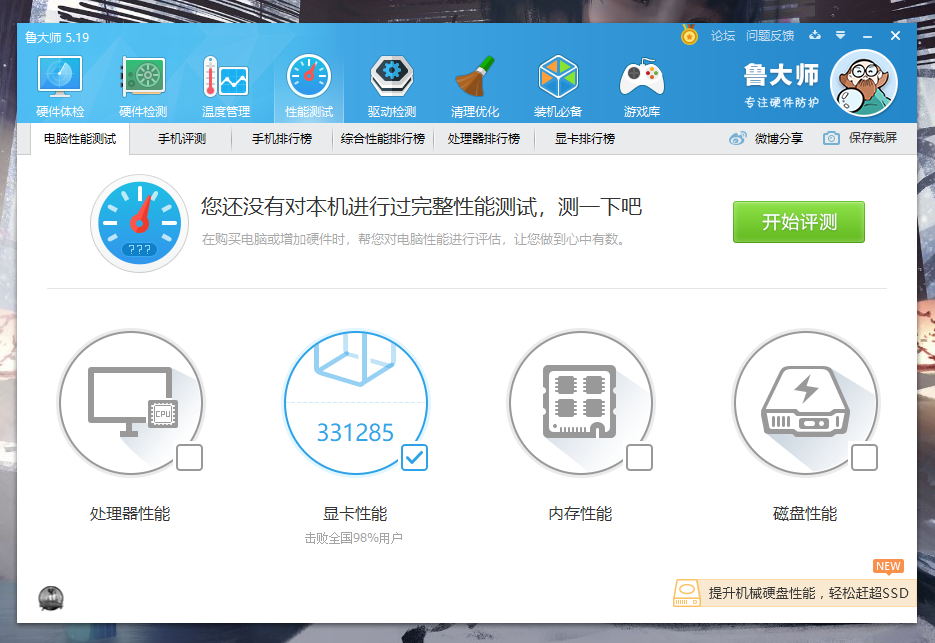This screenshot has height=643, width=935.
Task: Click the speedometer gauge with ???
Action: click(140, 223)
